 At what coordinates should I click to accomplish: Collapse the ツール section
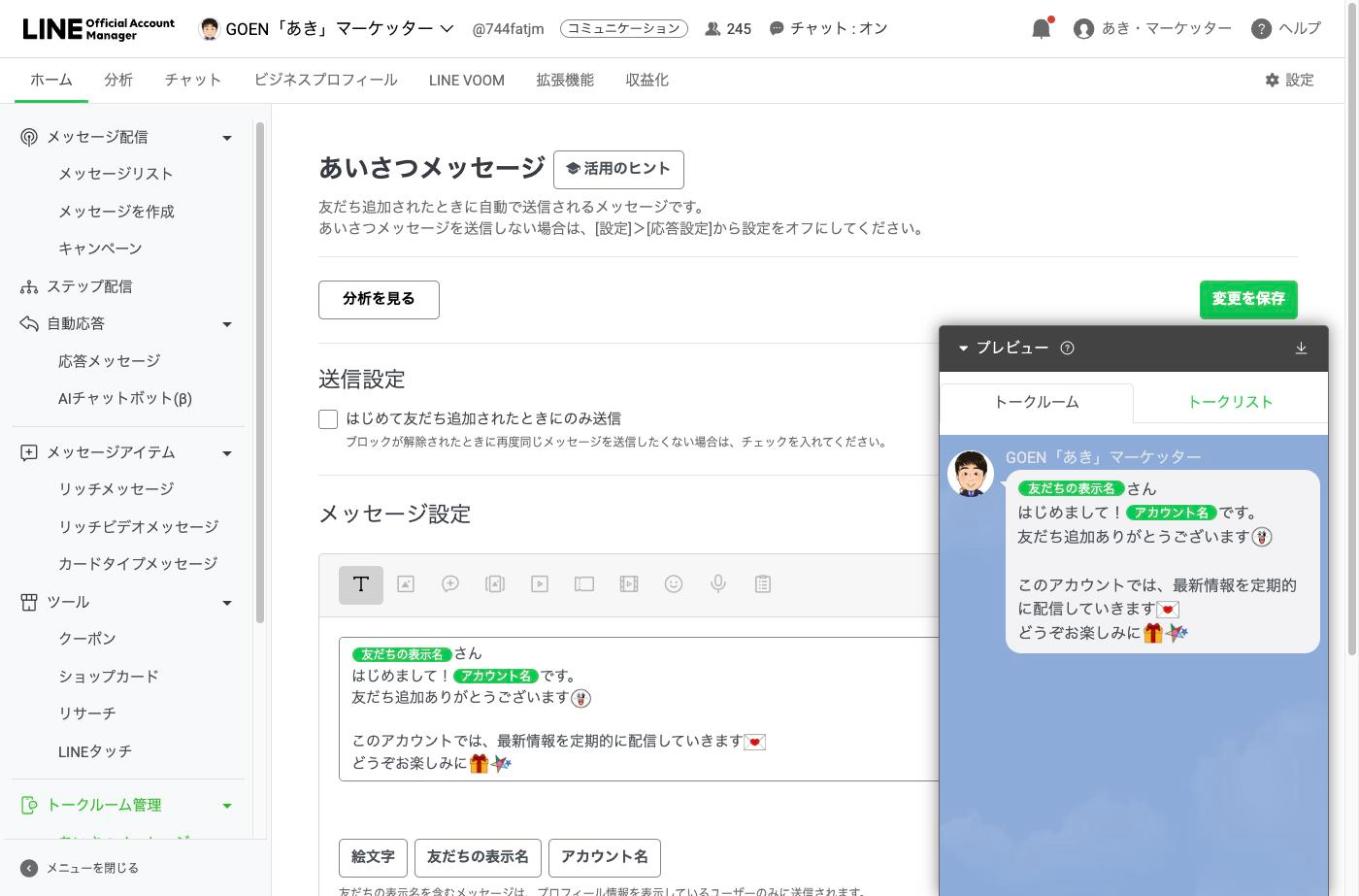(x=227, y=603)
